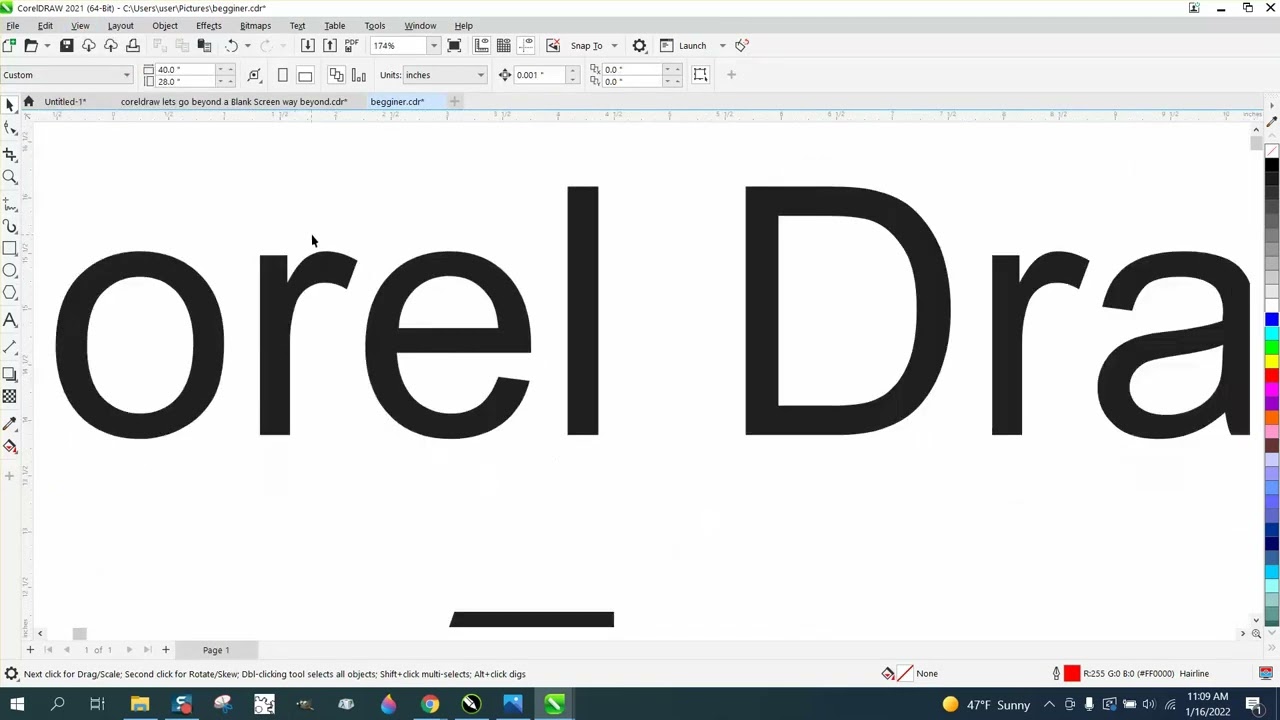The image size is (1280, 720).
Task: Select the Interactive Fill tool
Action: tap(10, 446)
